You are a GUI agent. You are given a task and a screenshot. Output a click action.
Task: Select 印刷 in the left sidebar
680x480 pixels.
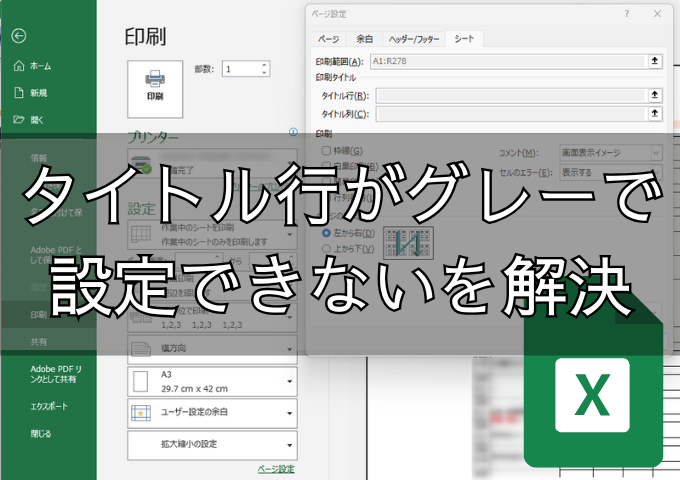(39, 315)
